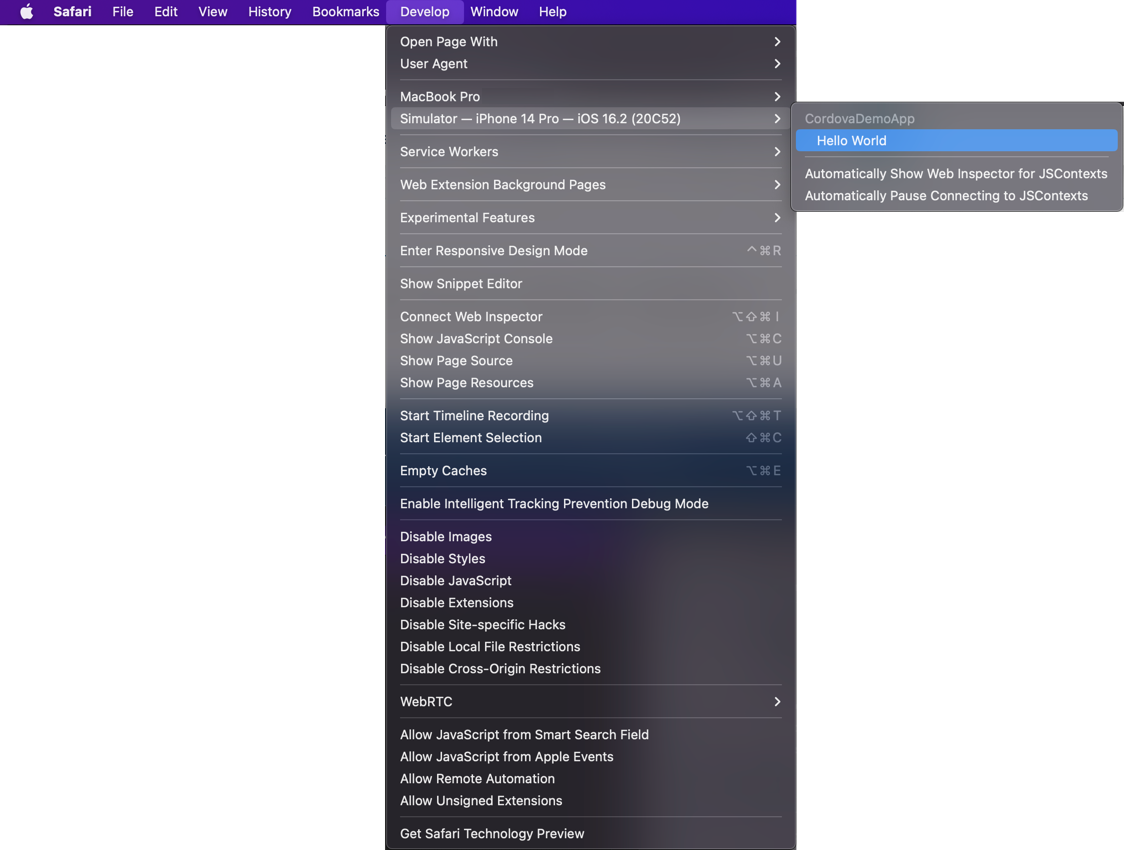Expand the MacBook Pro submenu
The height and width of the screenshot is (850, 1124).
tap(591, 97)
